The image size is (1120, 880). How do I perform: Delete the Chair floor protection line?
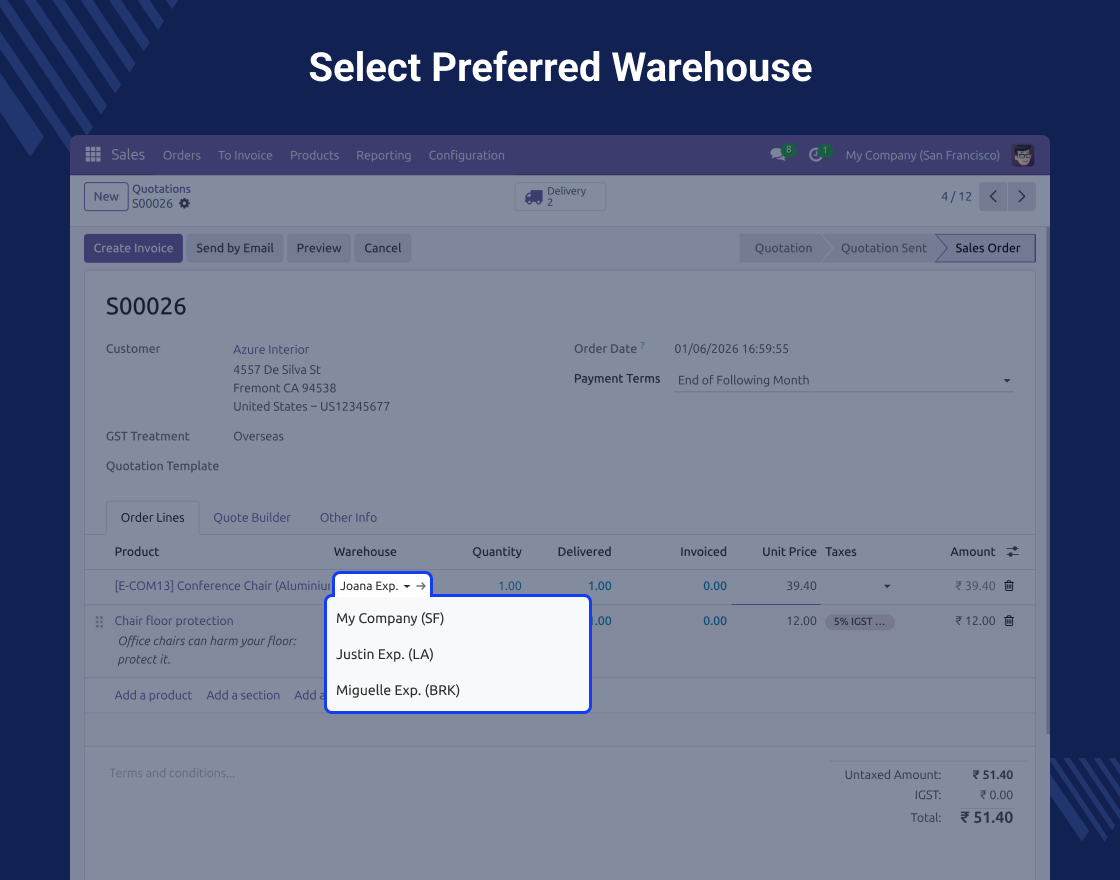pos(1009,621)
